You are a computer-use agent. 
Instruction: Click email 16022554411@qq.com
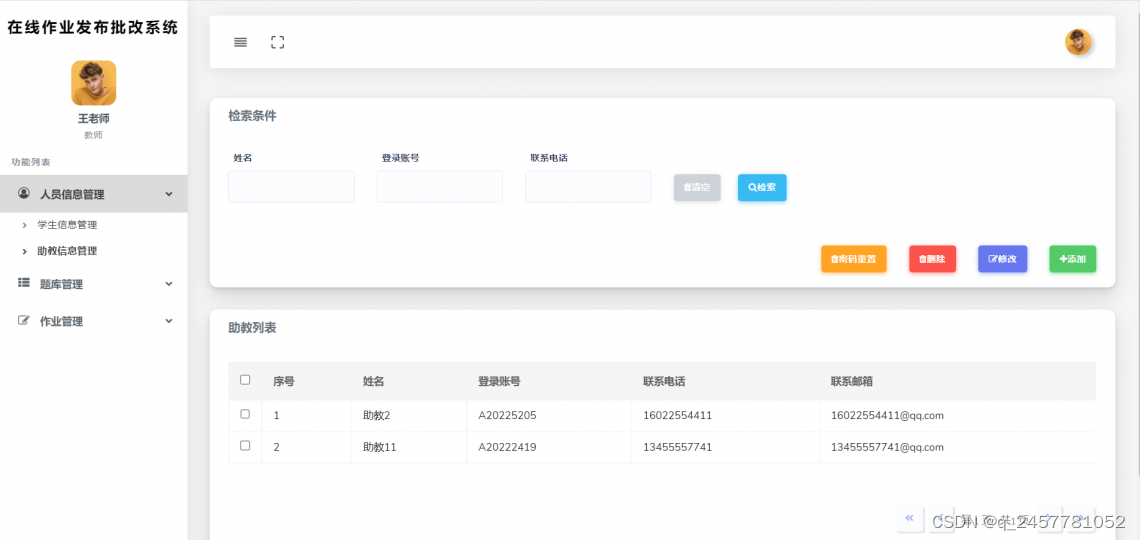coord(887,416)
